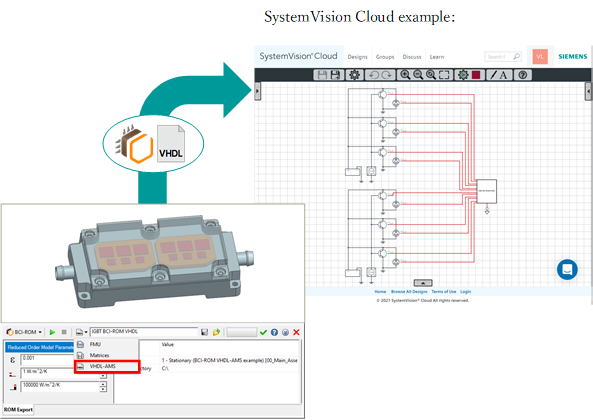Open Terms of Use link

pos(444,291)
